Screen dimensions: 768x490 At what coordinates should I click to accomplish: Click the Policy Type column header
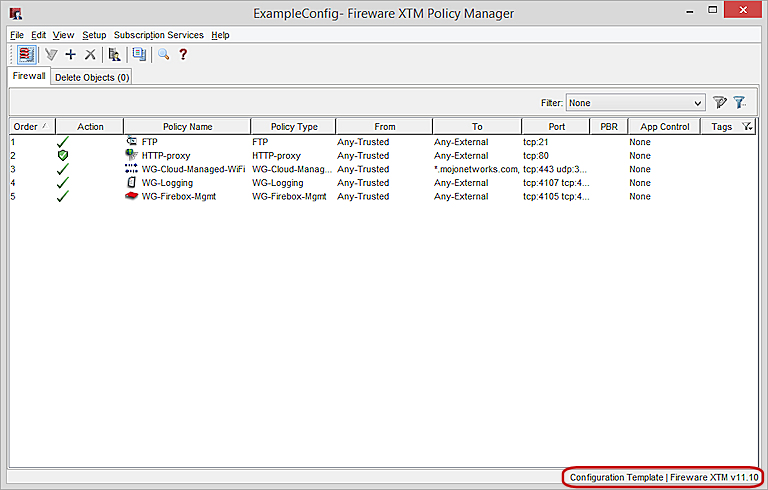tap(293, 127)
